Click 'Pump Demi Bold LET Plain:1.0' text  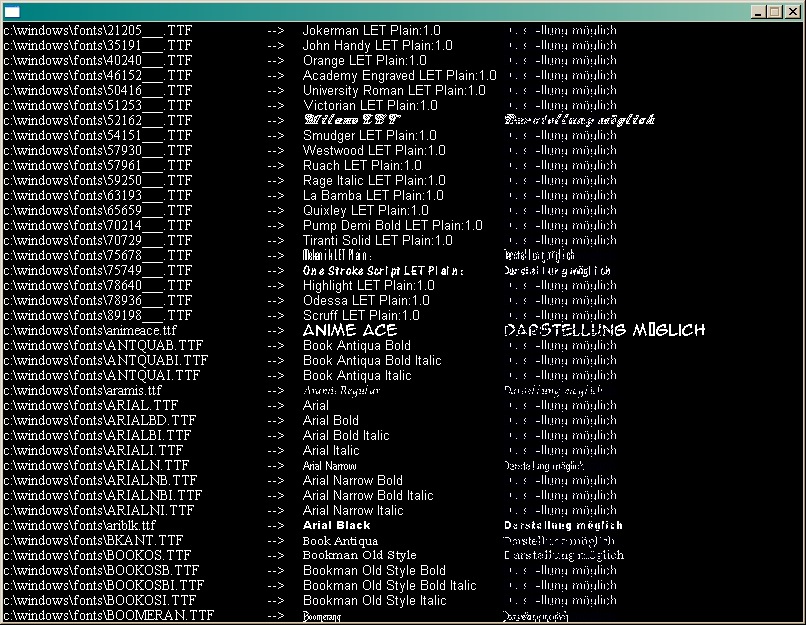point(393,225)
